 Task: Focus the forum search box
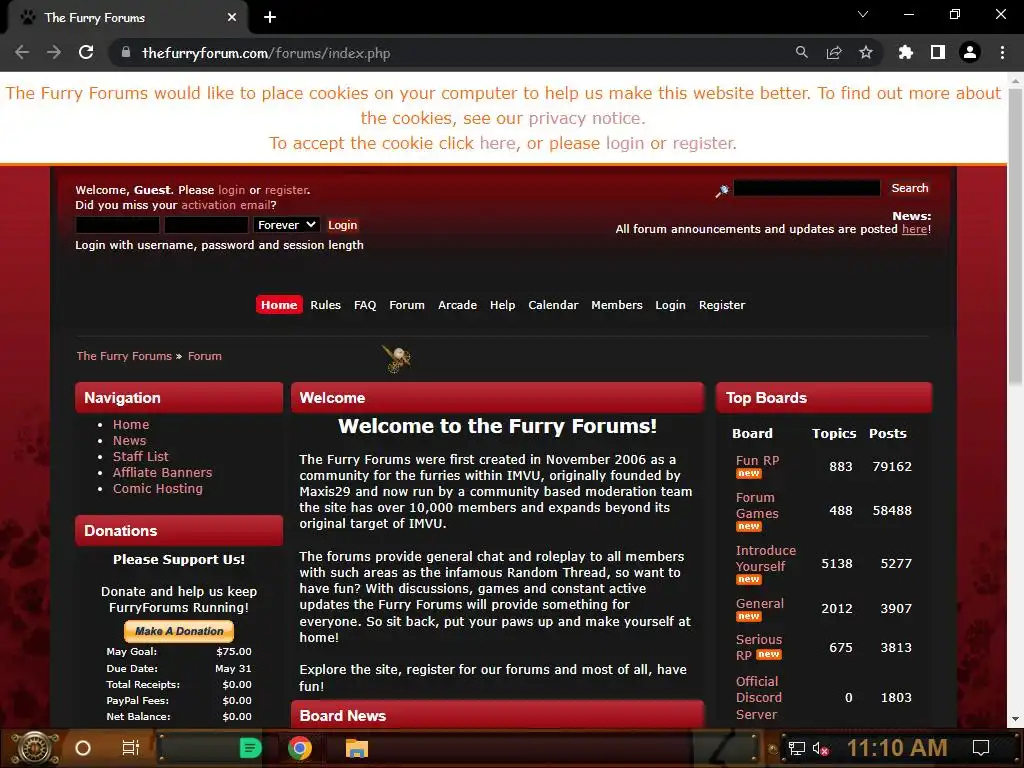[807, 188]
